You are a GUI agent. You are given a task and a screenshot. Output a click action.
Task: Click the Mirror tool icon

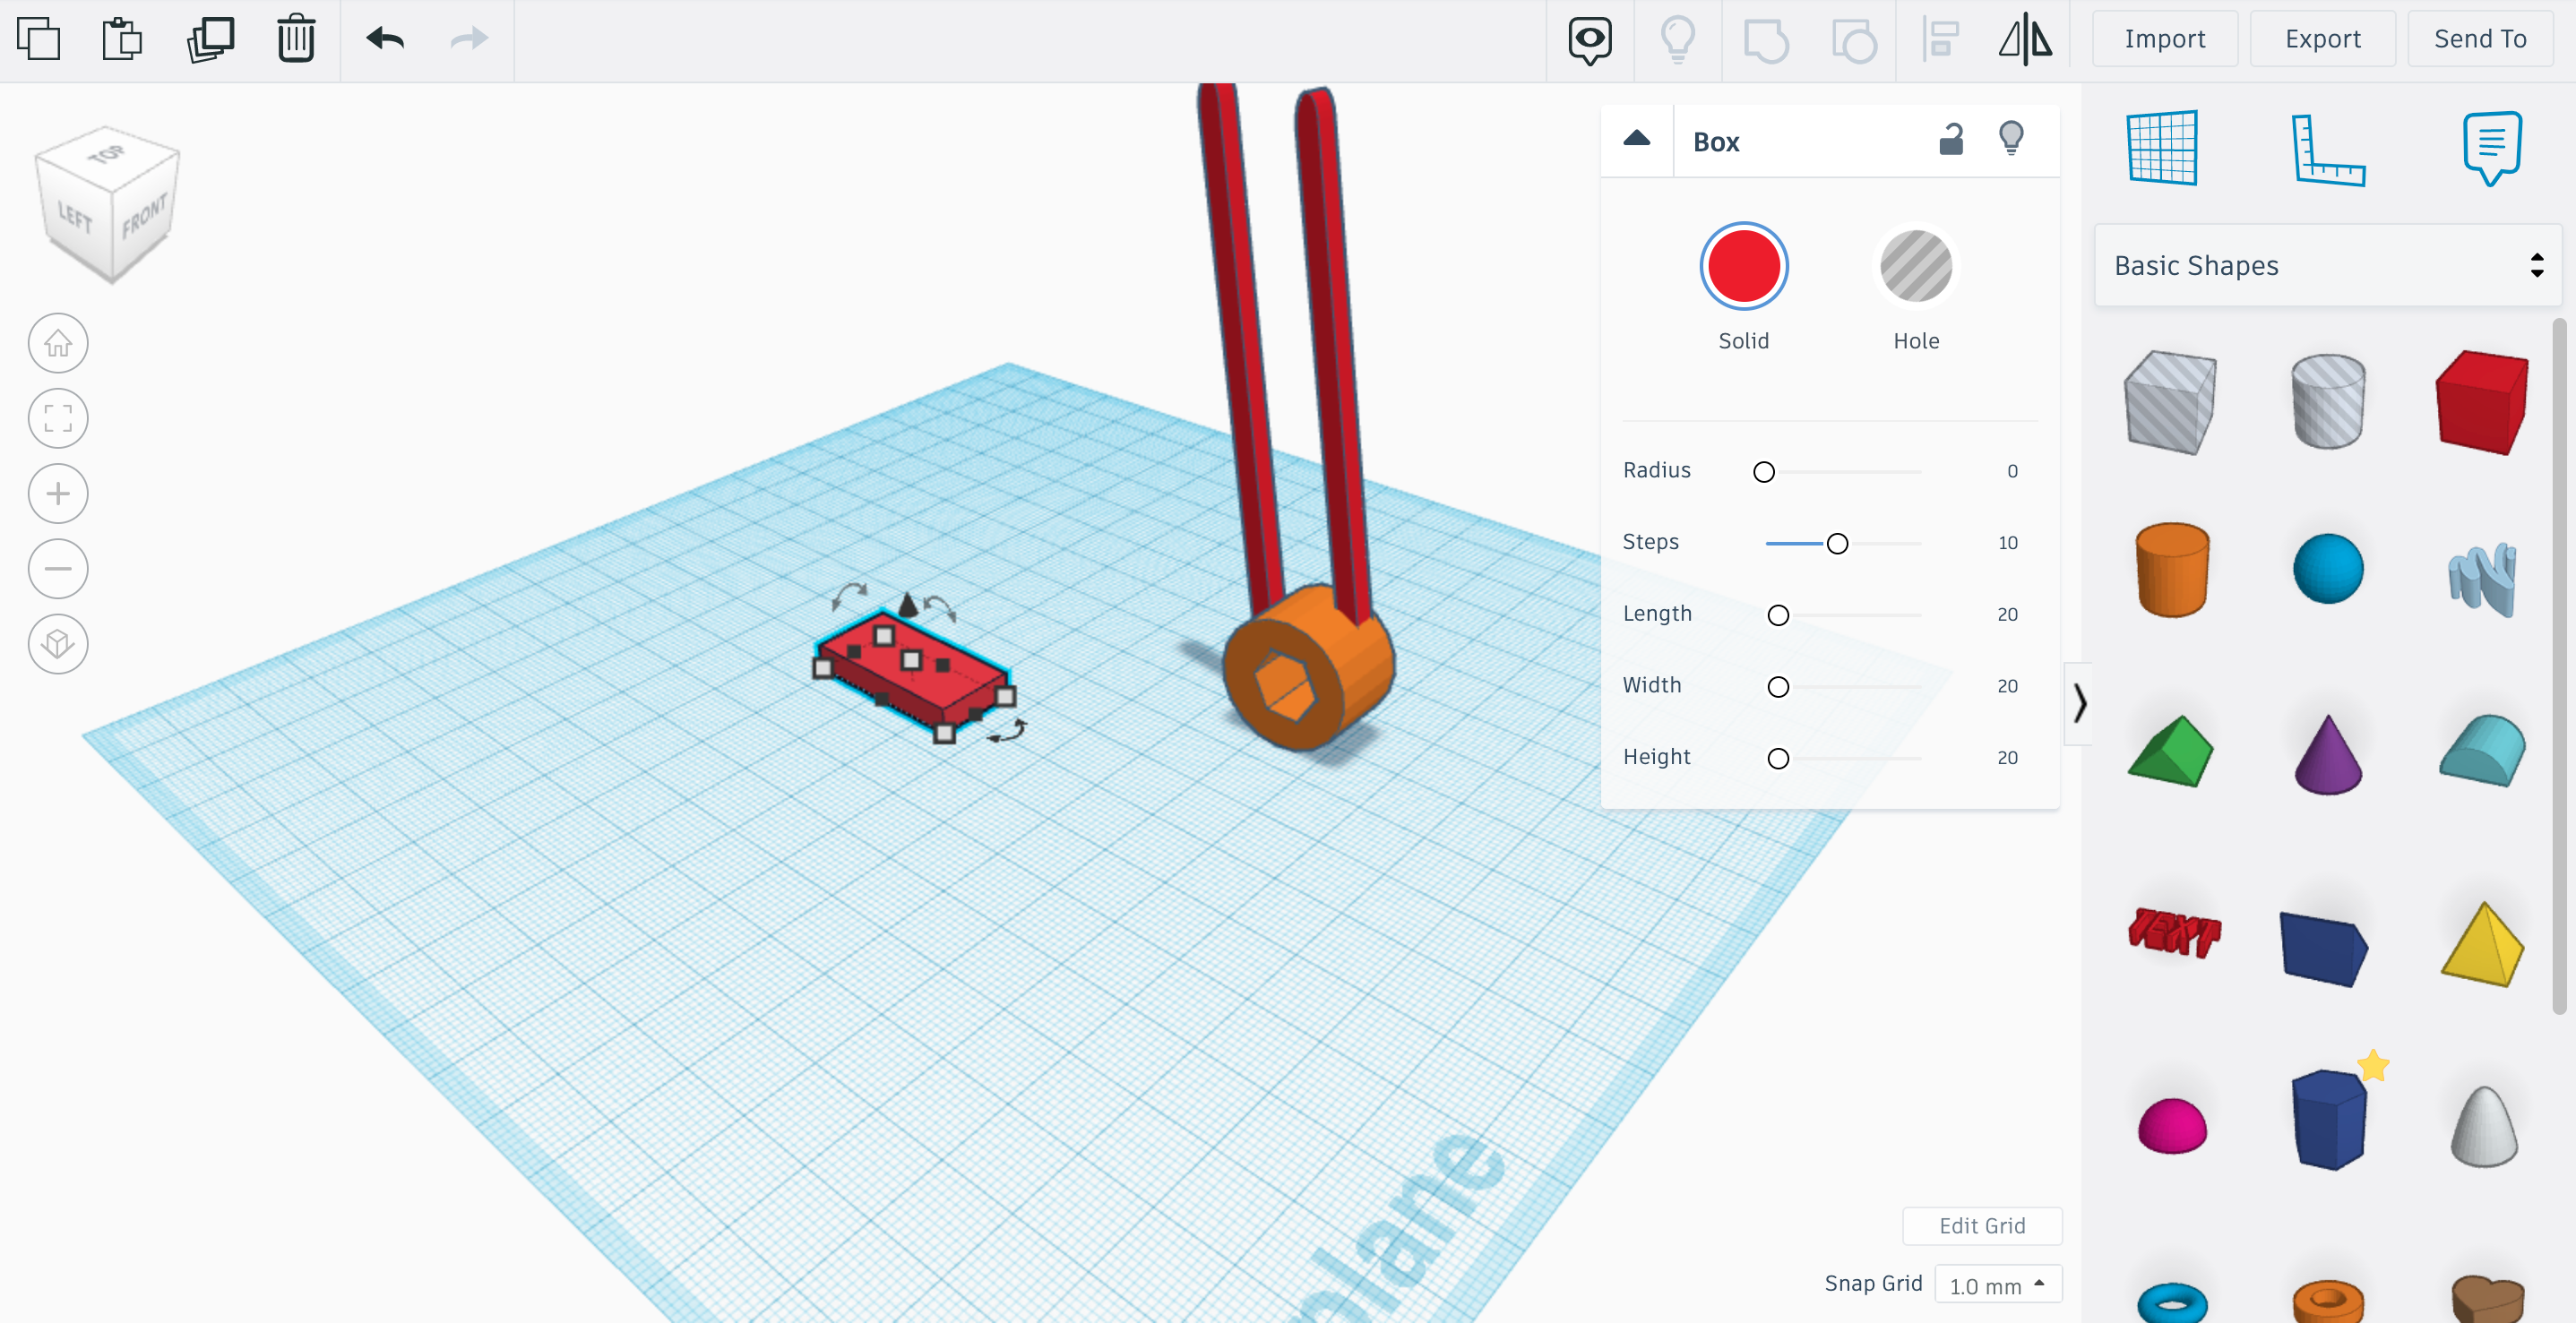(x=2025, y=40)
